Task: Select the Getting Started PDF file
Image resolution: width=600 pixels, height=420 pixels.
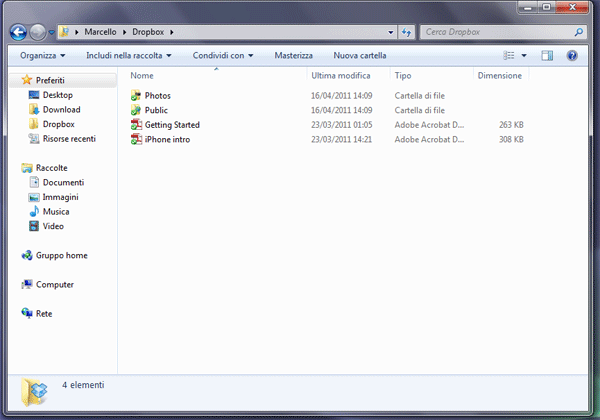Action: click(327, 125)
